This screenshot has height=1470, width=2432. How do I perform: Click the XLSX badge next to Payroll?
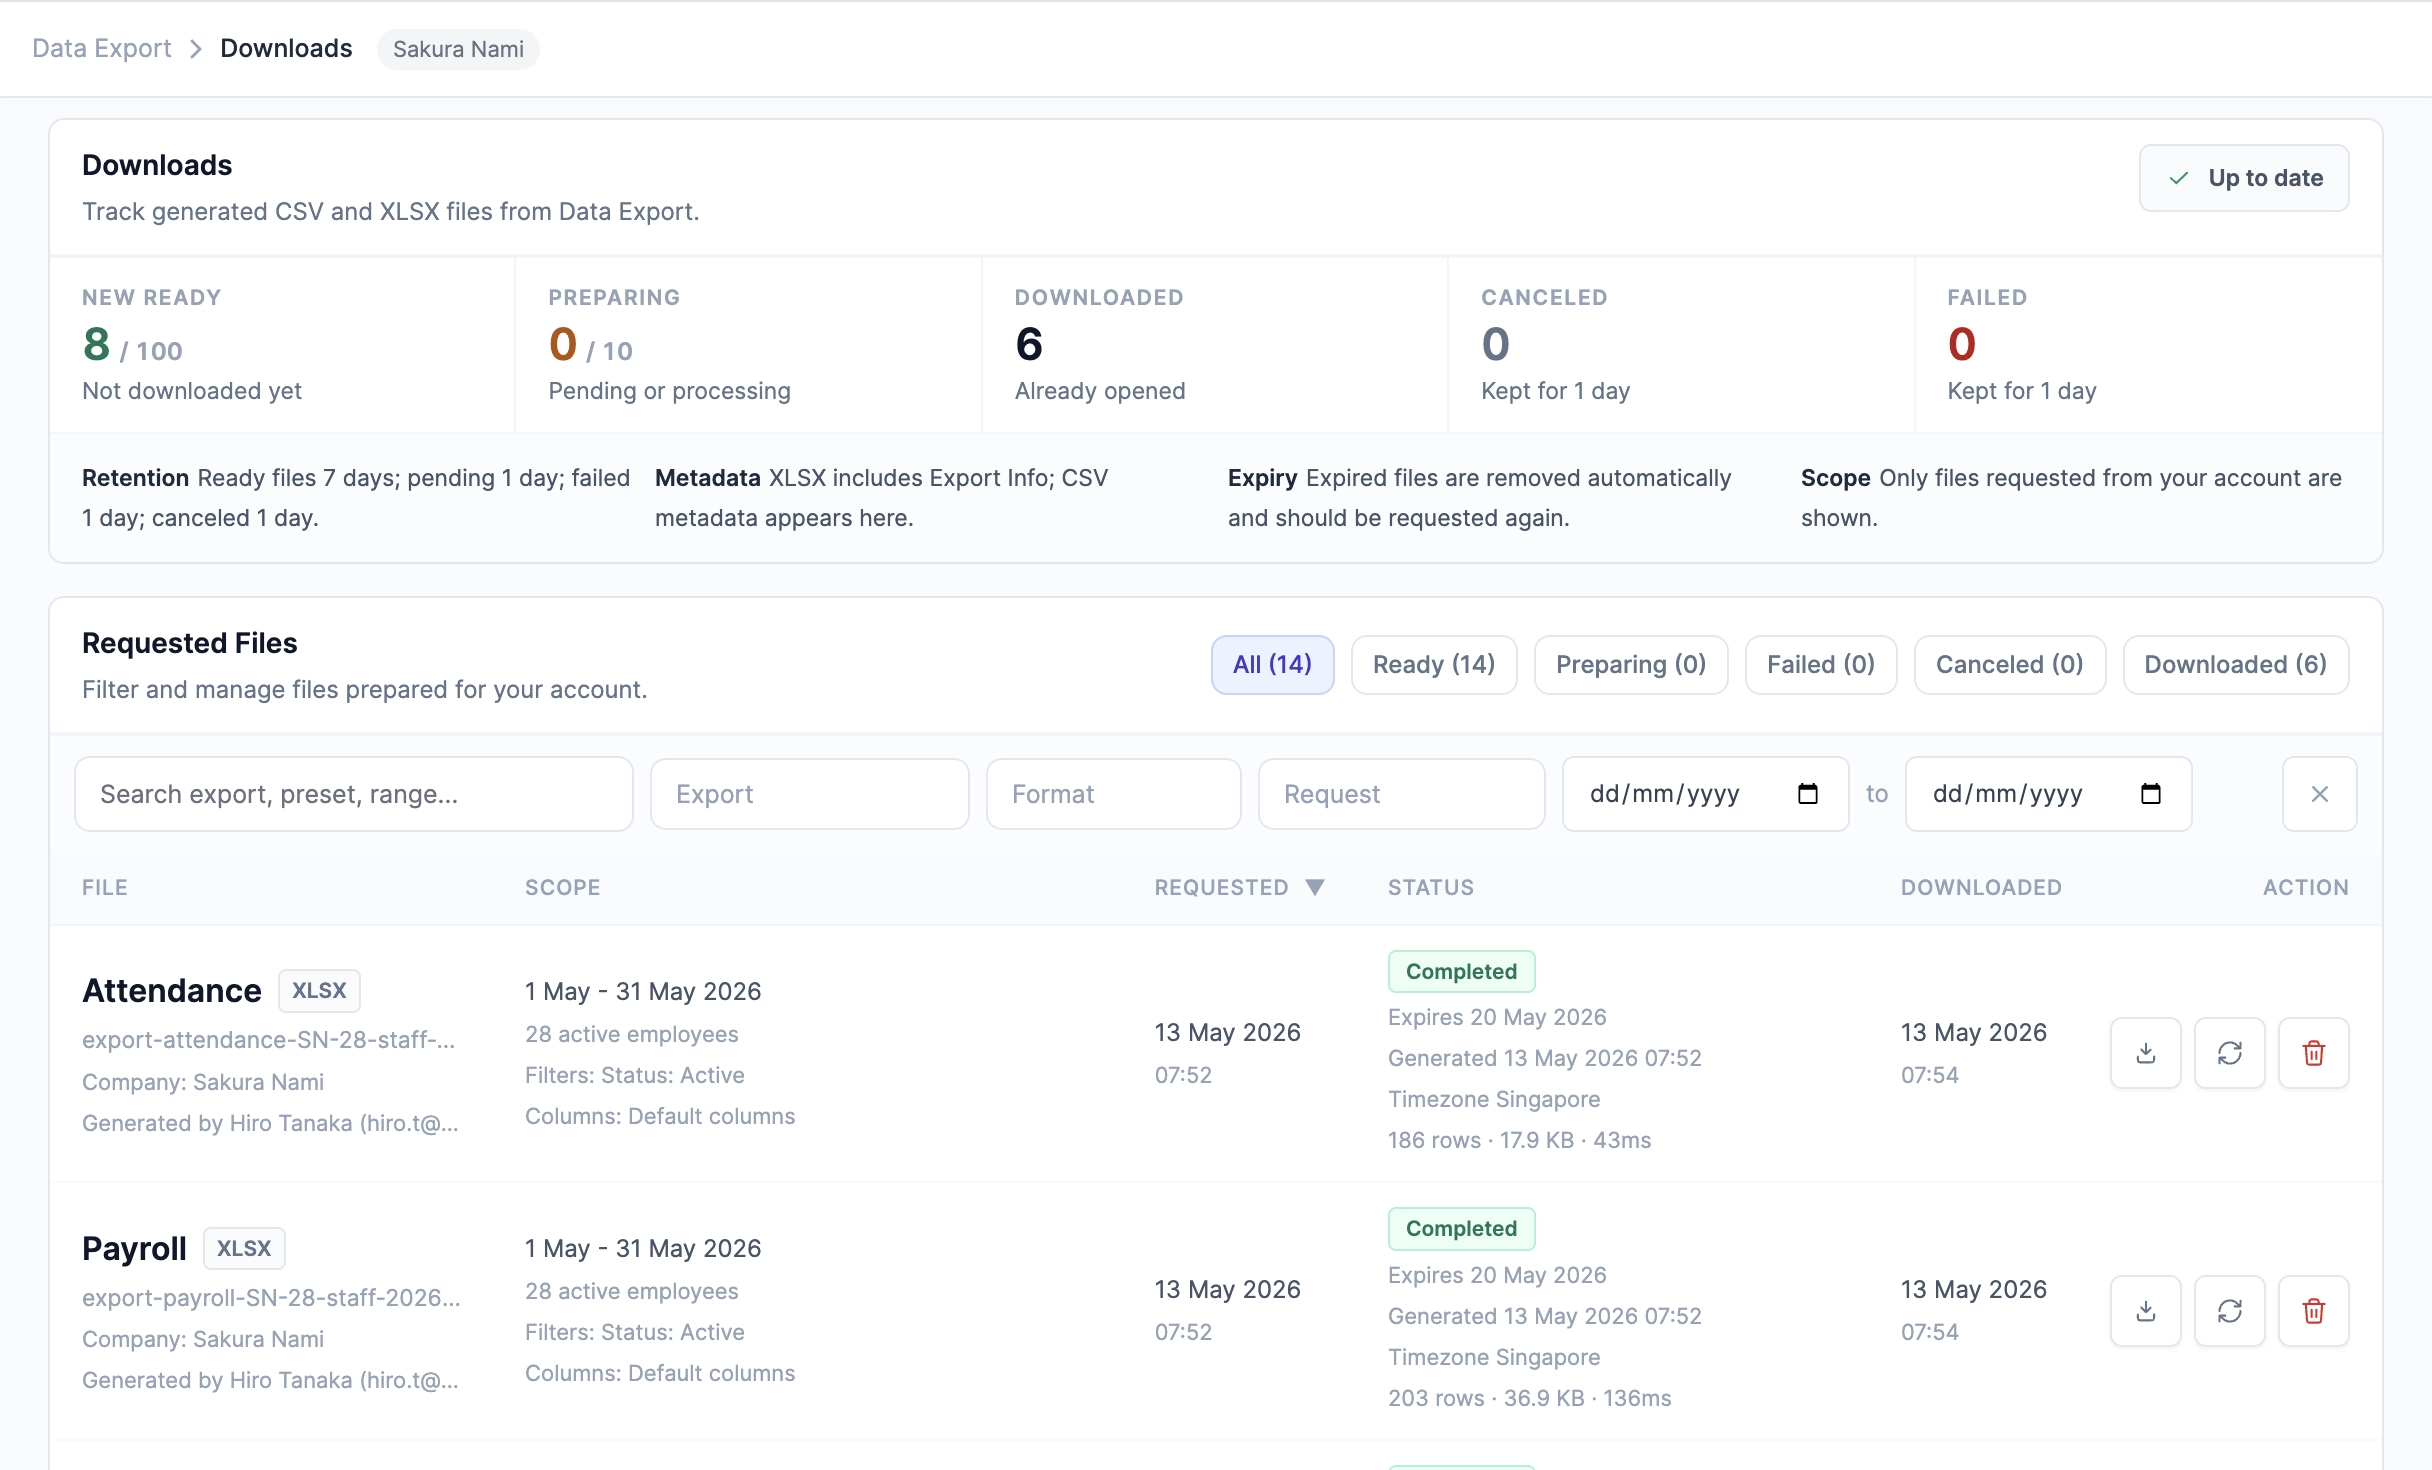[x=244, y=1249]
